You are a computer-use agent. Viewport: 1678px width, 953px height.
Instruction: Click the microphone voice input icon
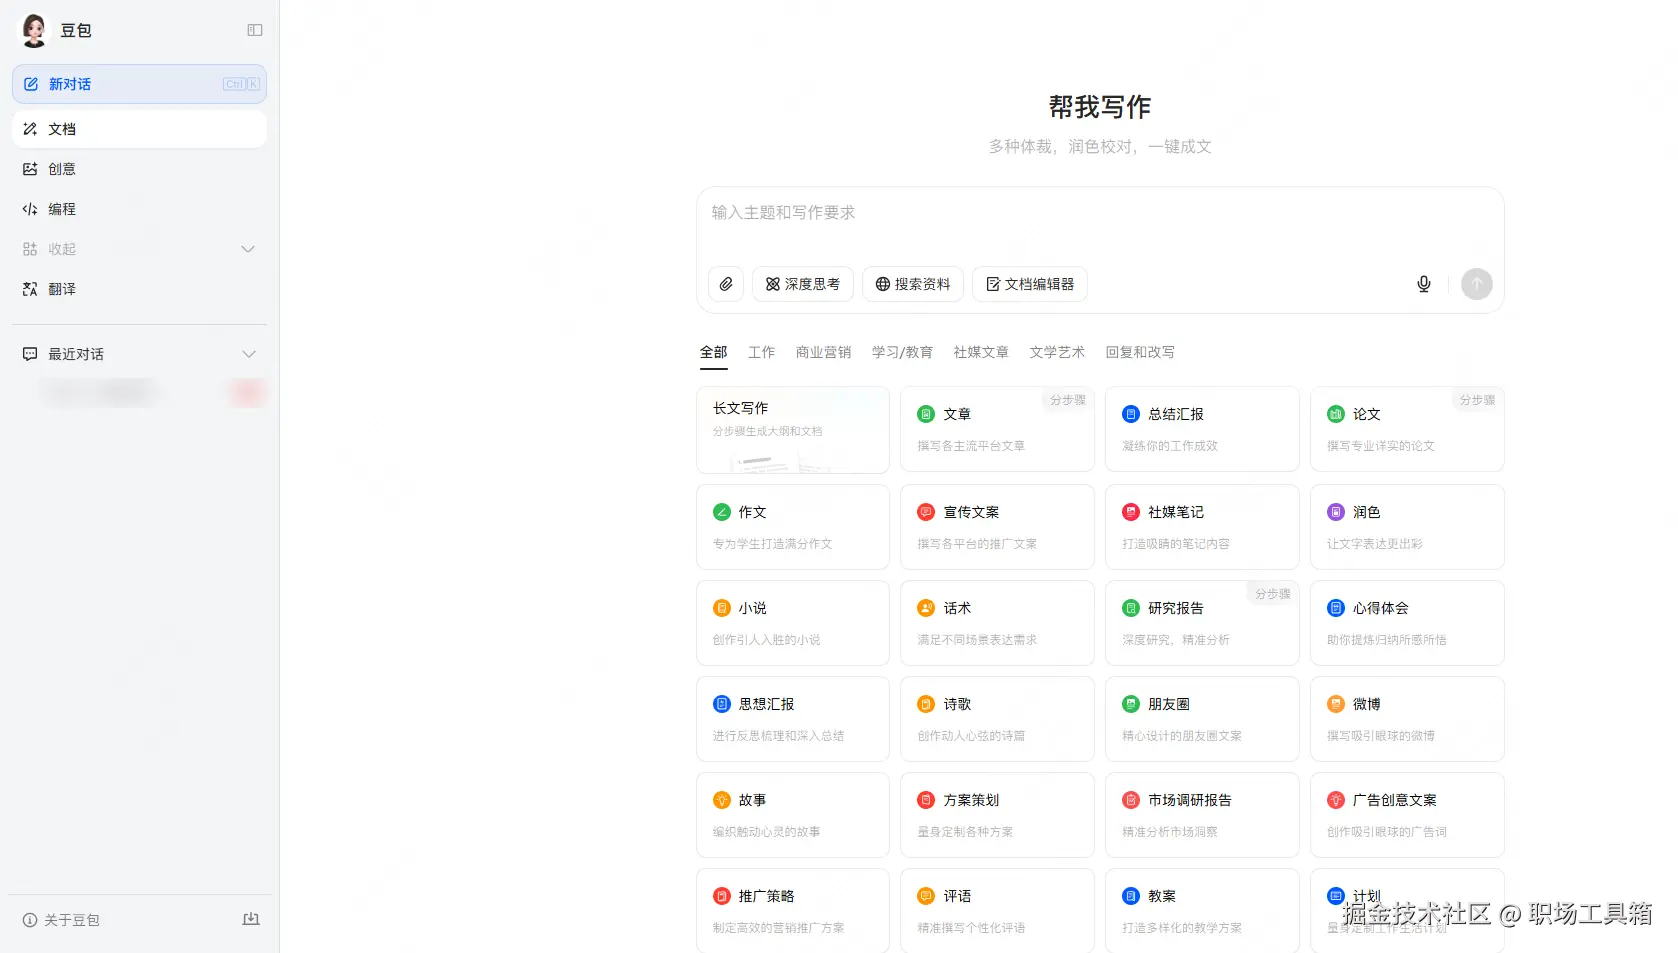(1424, 284)
